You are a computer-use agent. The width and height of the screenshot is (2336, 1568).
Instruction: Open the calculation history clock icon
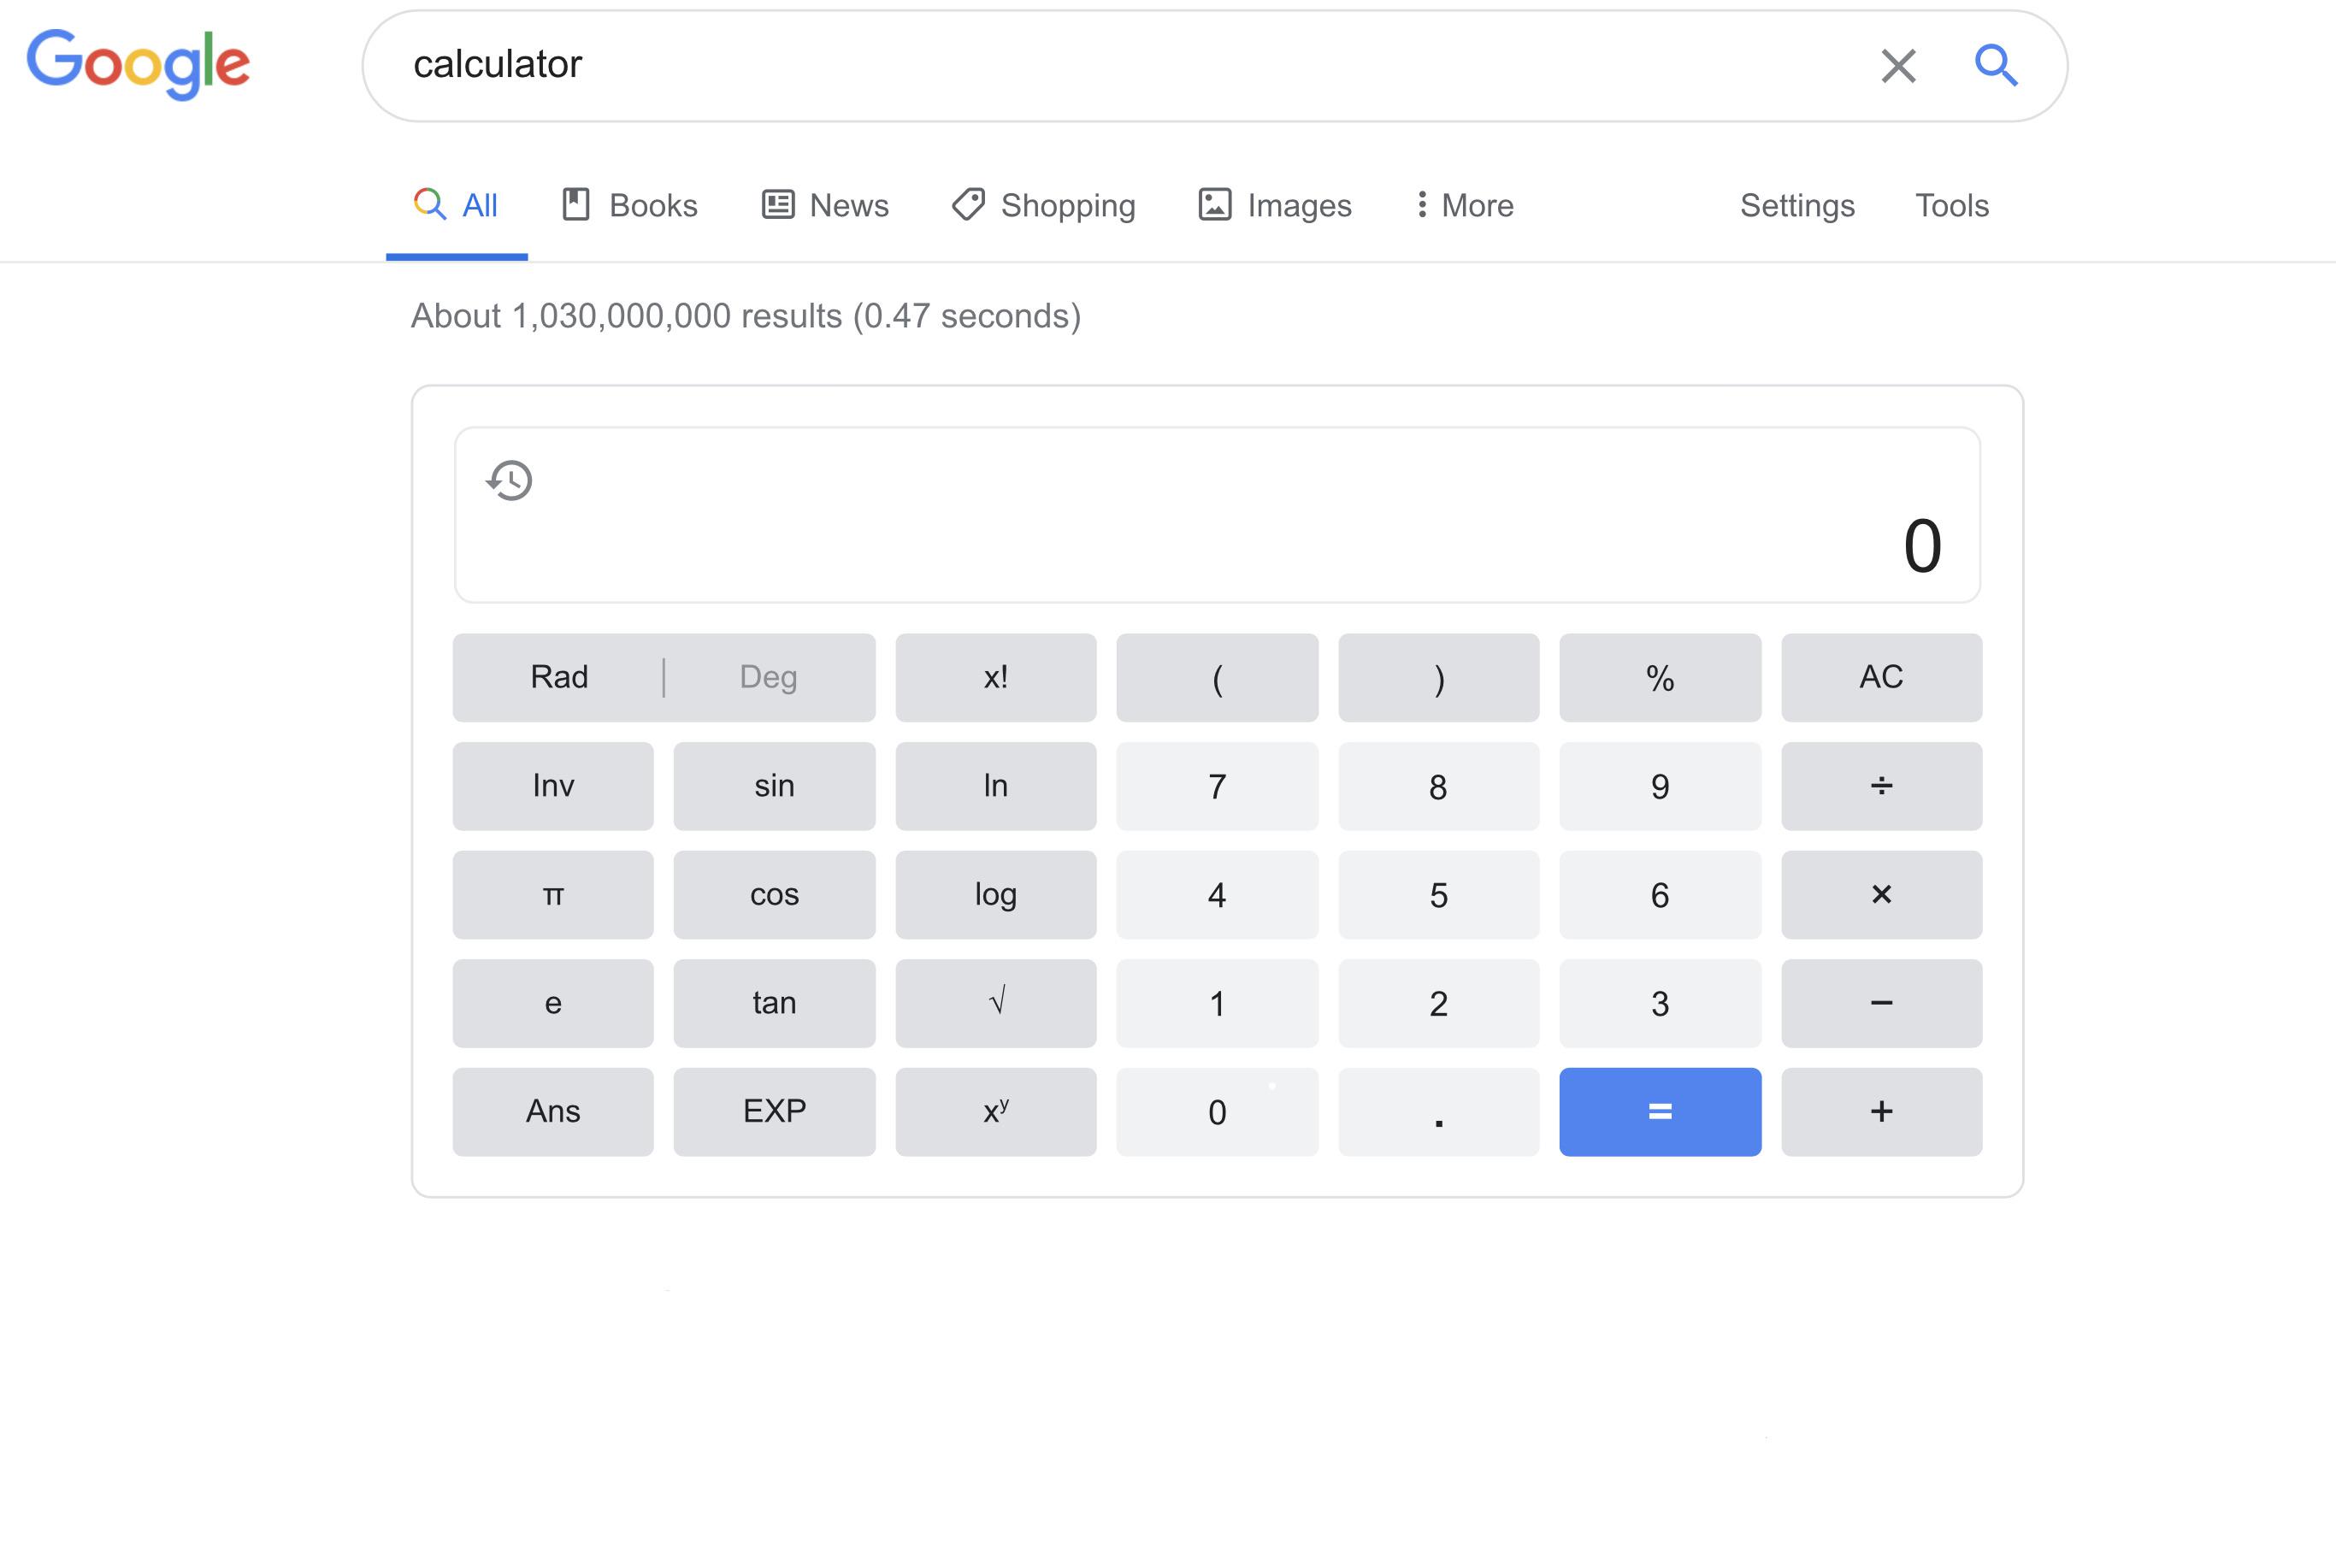(x=508, y=481)
